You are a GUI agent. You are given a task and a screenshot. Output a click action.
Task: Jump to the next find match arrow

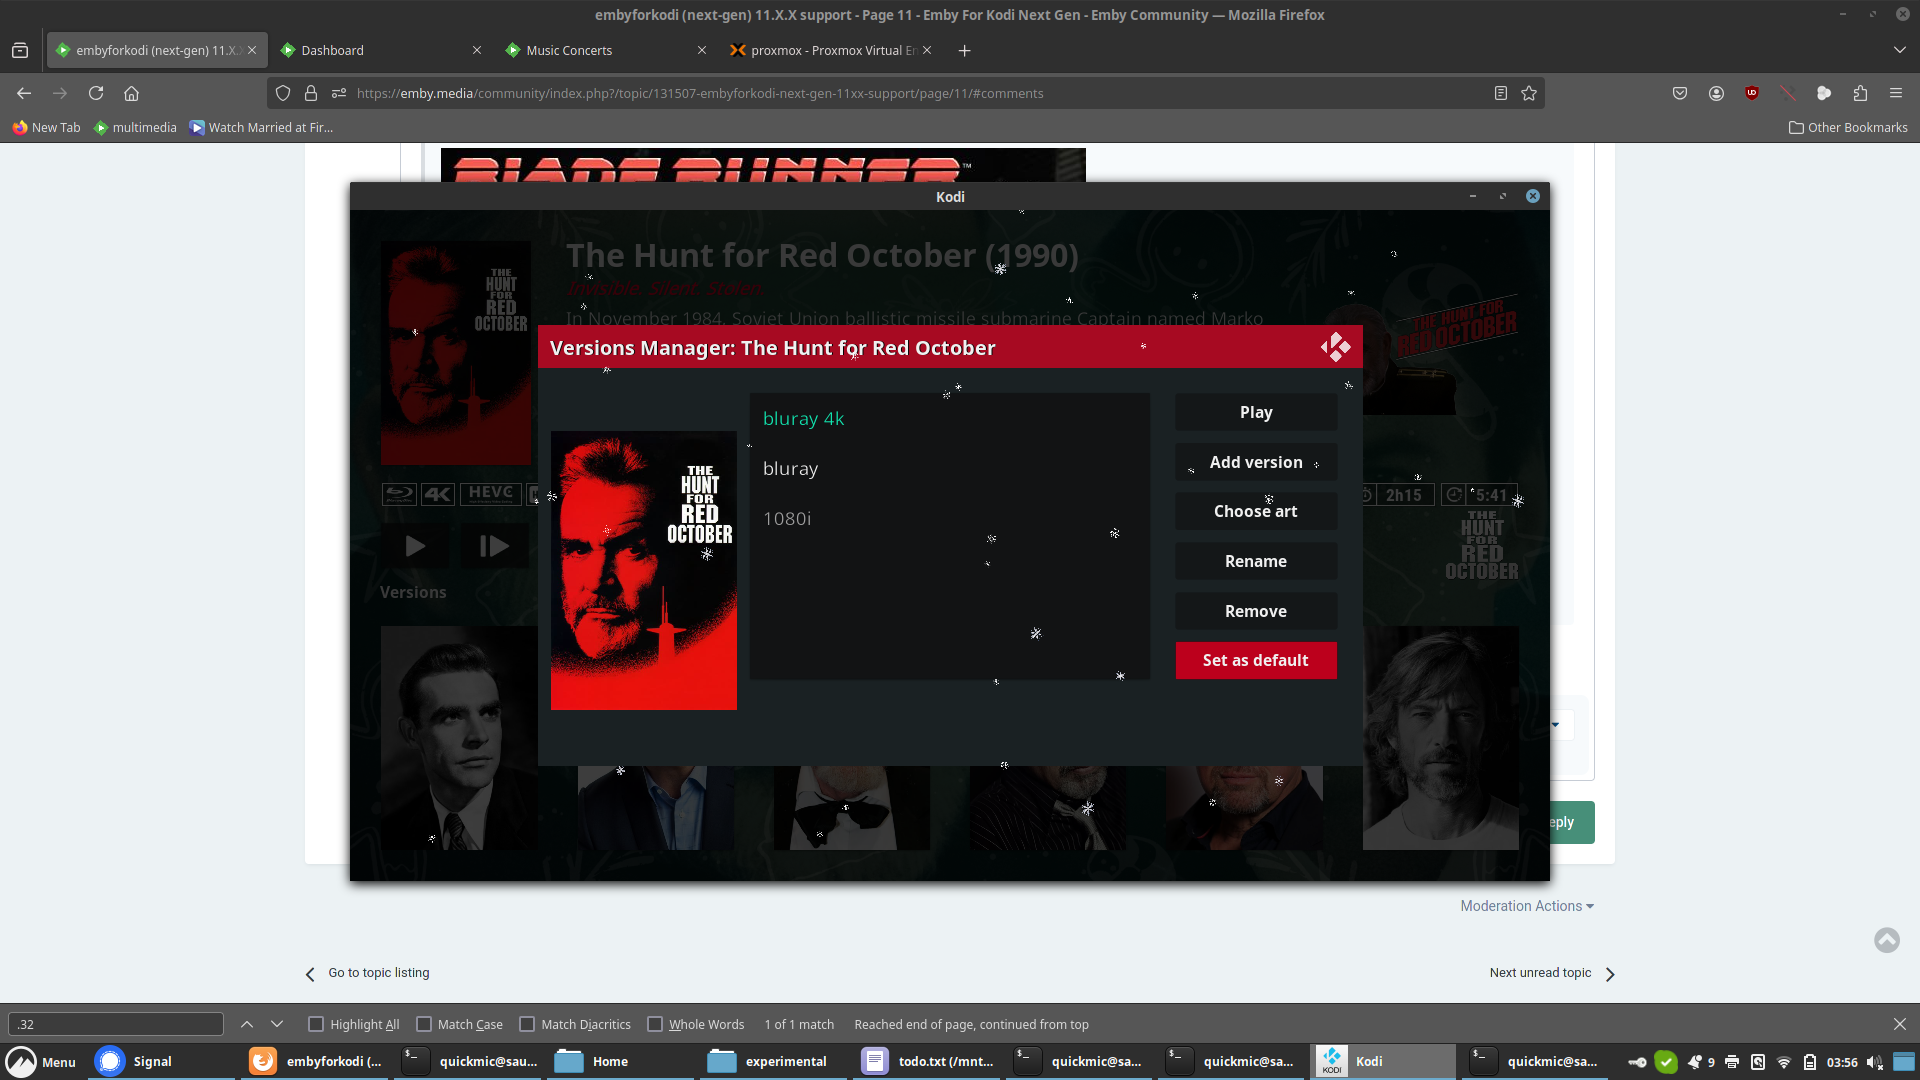point(277,1024)
